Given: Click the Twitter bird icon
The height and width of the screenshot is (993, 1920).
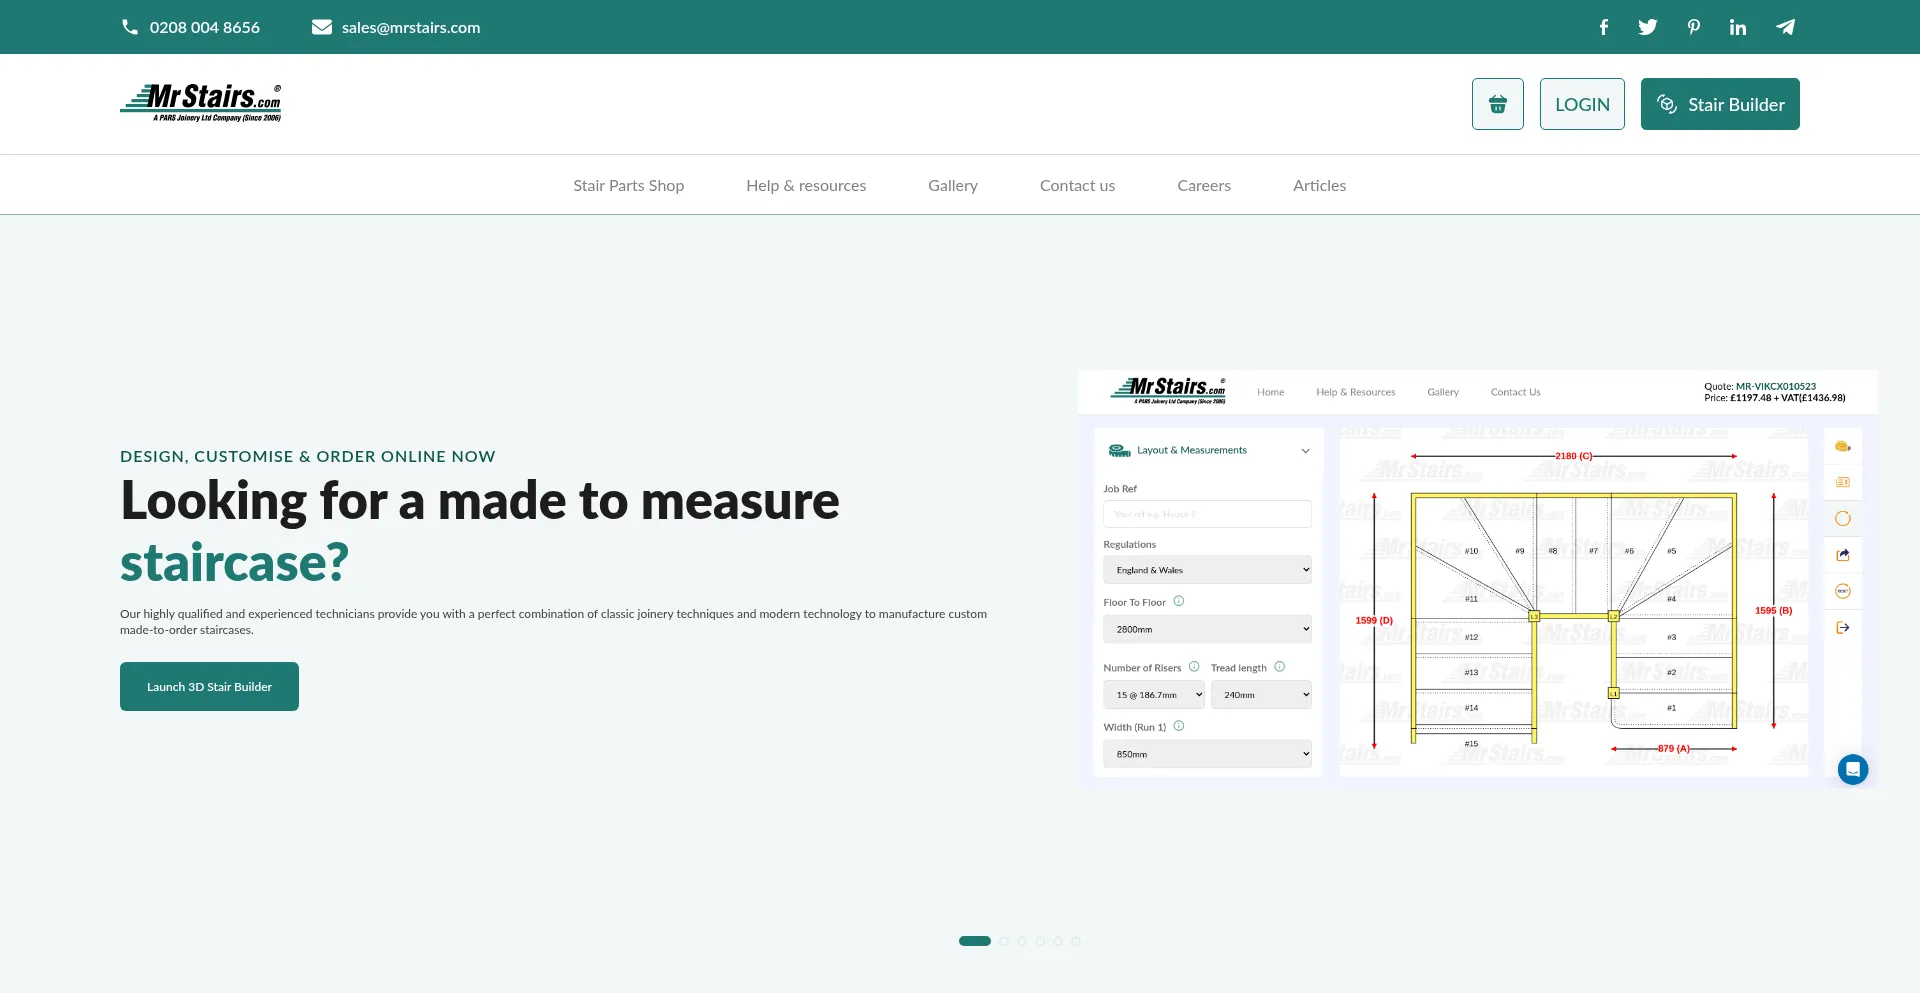Looking at the screenshot, I should (1647, 27).
